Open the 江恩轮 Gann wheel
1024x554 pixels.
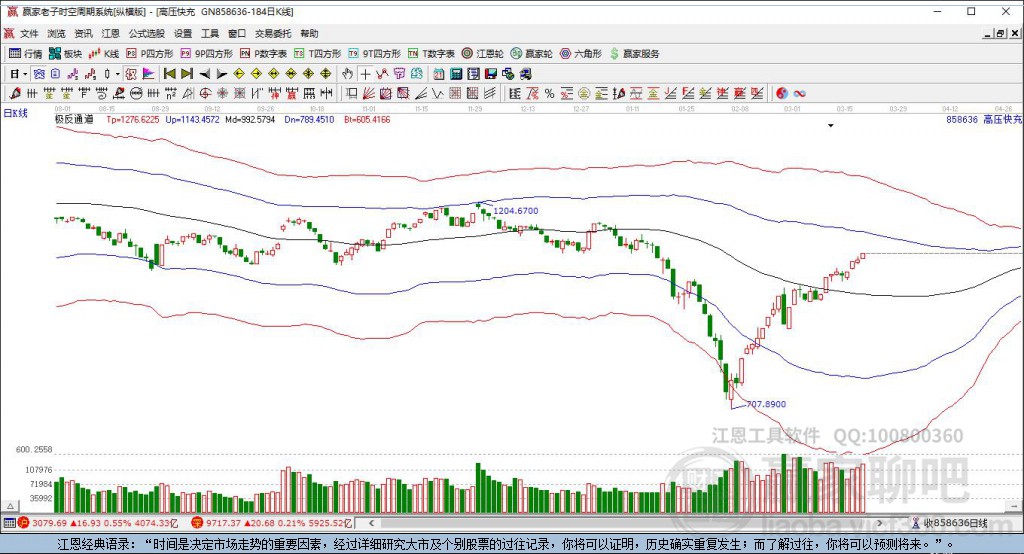tap(483, 54)
